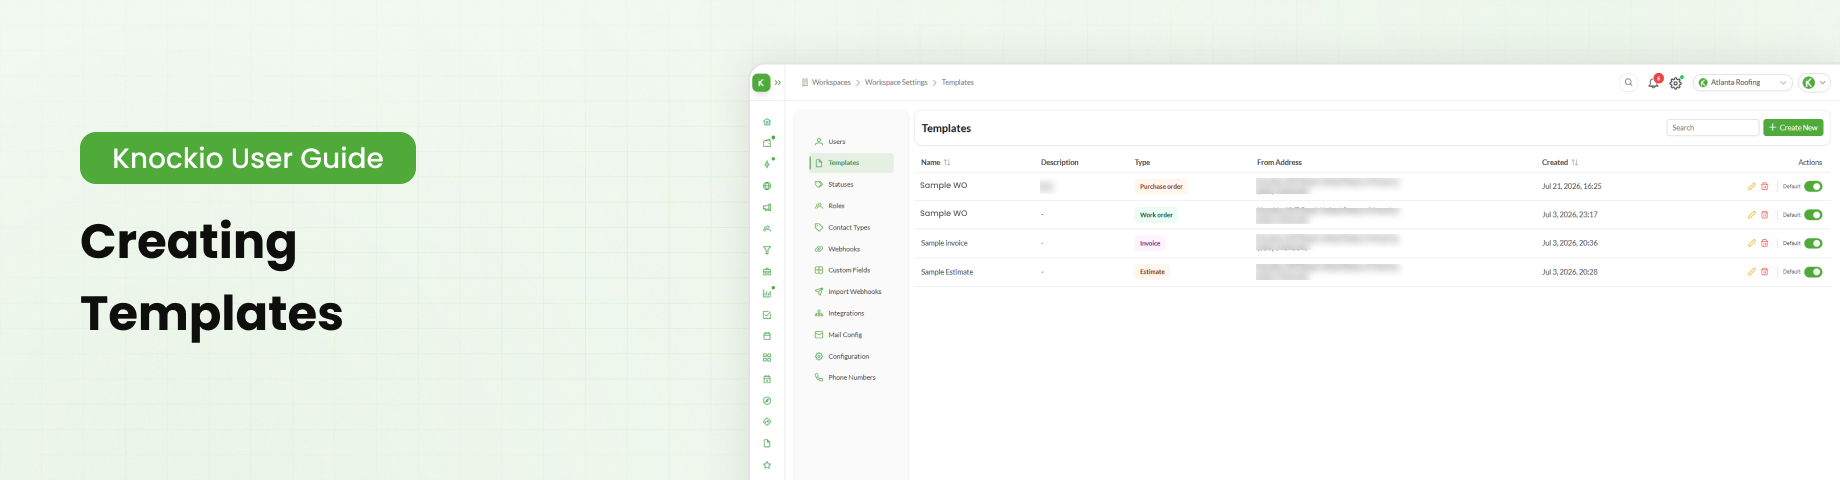Delete the Purchase order template
The image size is (1840, 480).
(1765, 186)
